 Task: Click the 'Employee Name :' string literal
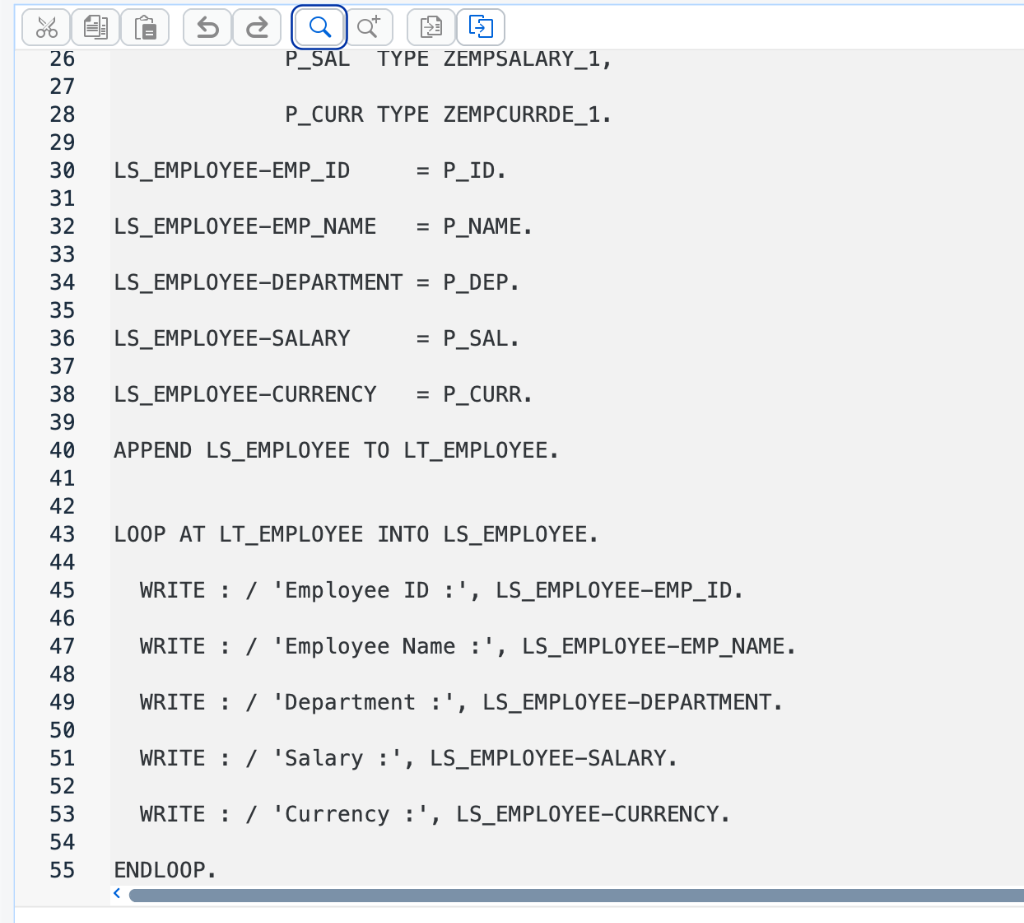point(383,647)
